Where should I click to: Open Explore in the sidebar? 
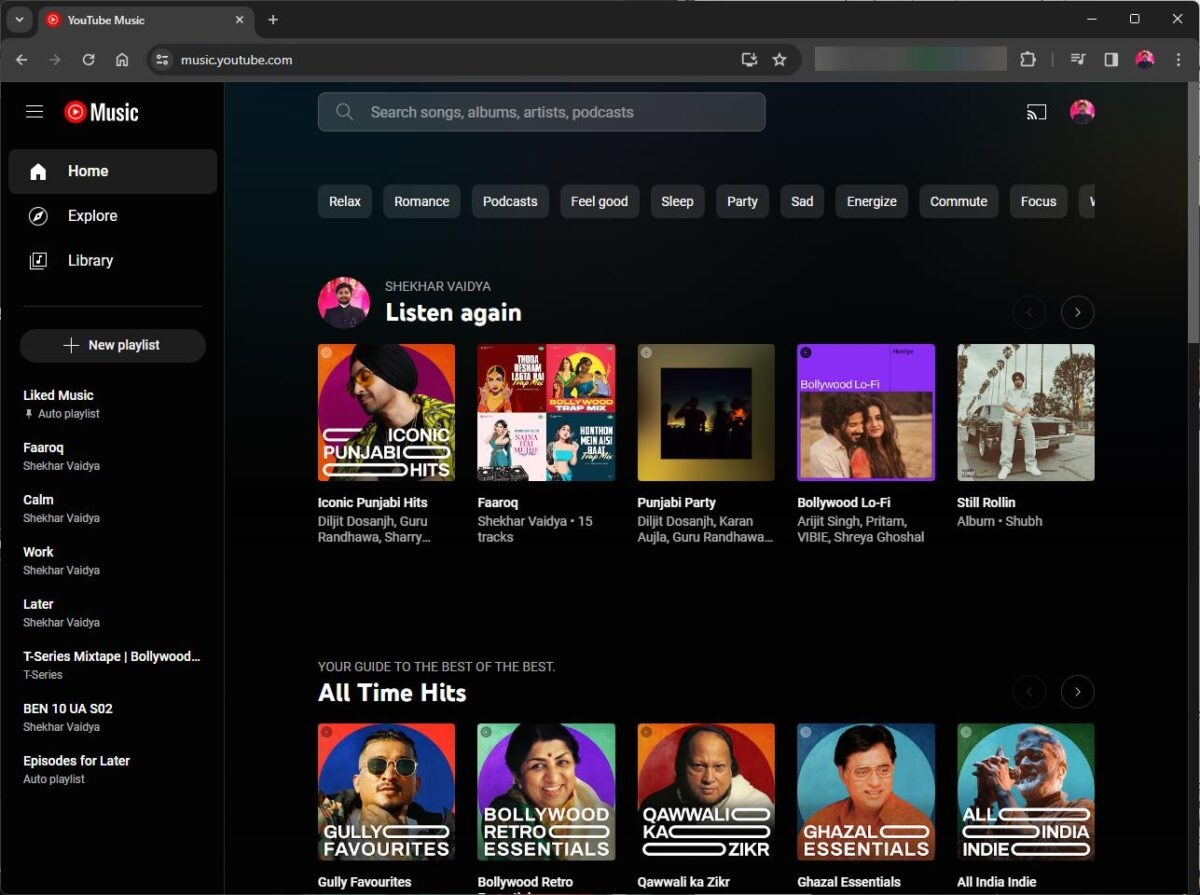pyautogui.click(x=112, y=216)
